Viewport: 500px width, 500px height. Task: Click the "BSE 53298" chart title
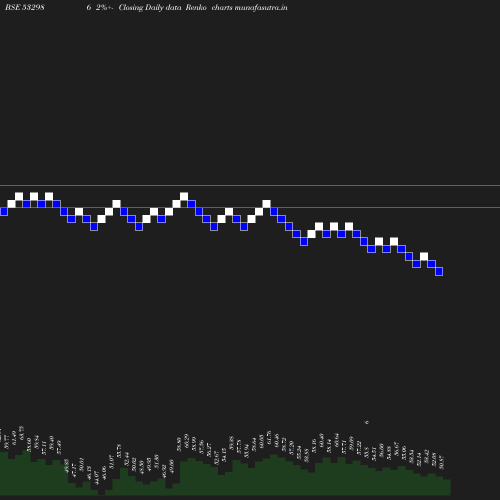point(25,7)
